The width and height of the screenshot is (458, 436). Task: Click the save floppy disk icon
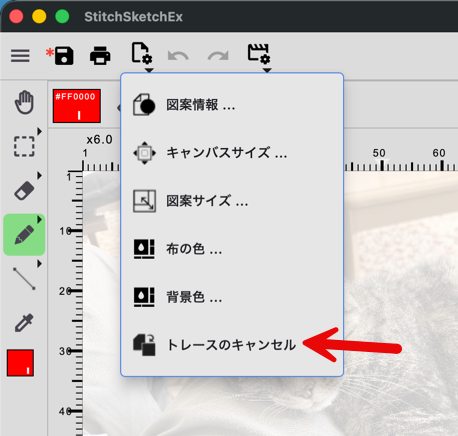click(64, 55)
